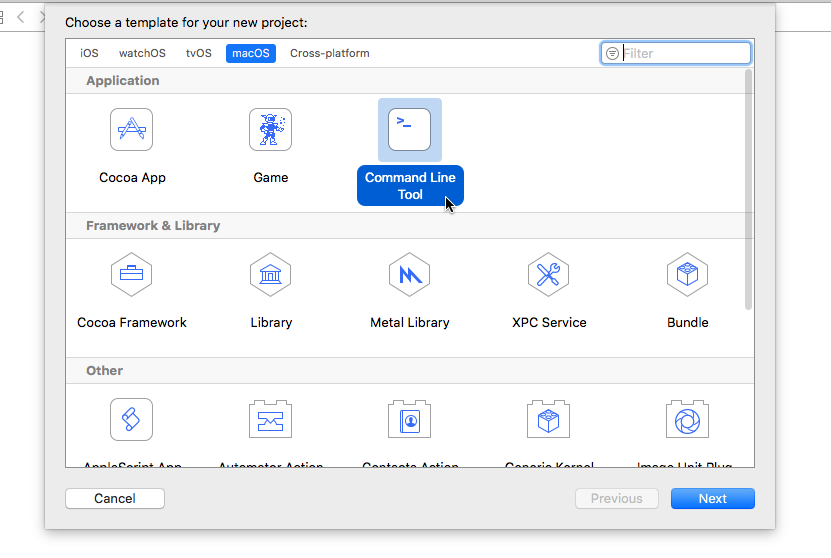Click the "Bundle" label

click(x=688, y=323)
